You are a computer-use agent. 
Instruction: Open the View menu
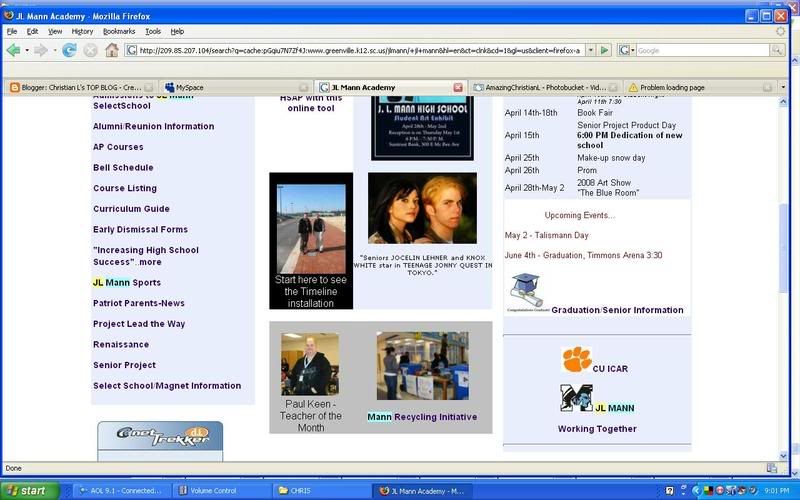(55, 32)
